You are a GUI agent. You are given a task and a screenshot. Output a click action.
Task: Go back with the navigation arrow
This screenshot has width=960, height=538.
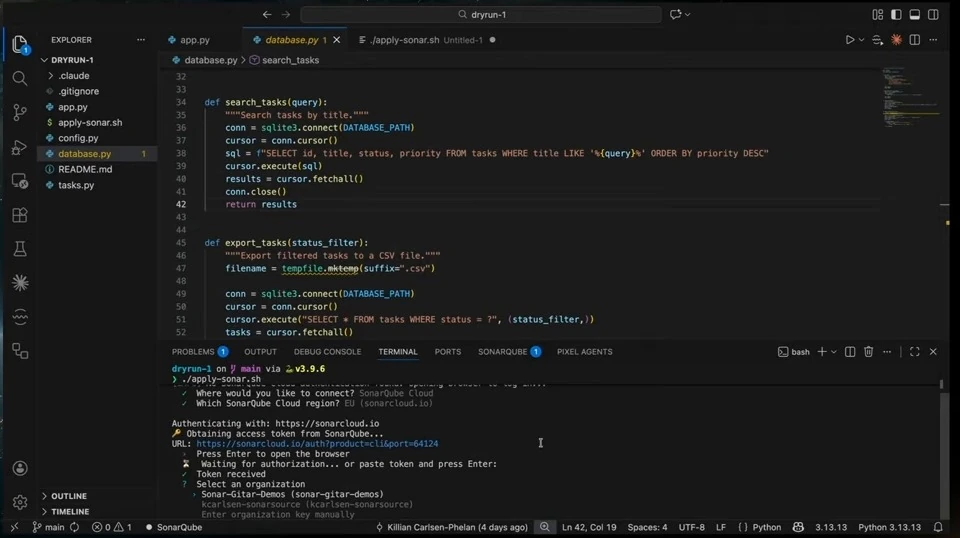click(267, 14)
